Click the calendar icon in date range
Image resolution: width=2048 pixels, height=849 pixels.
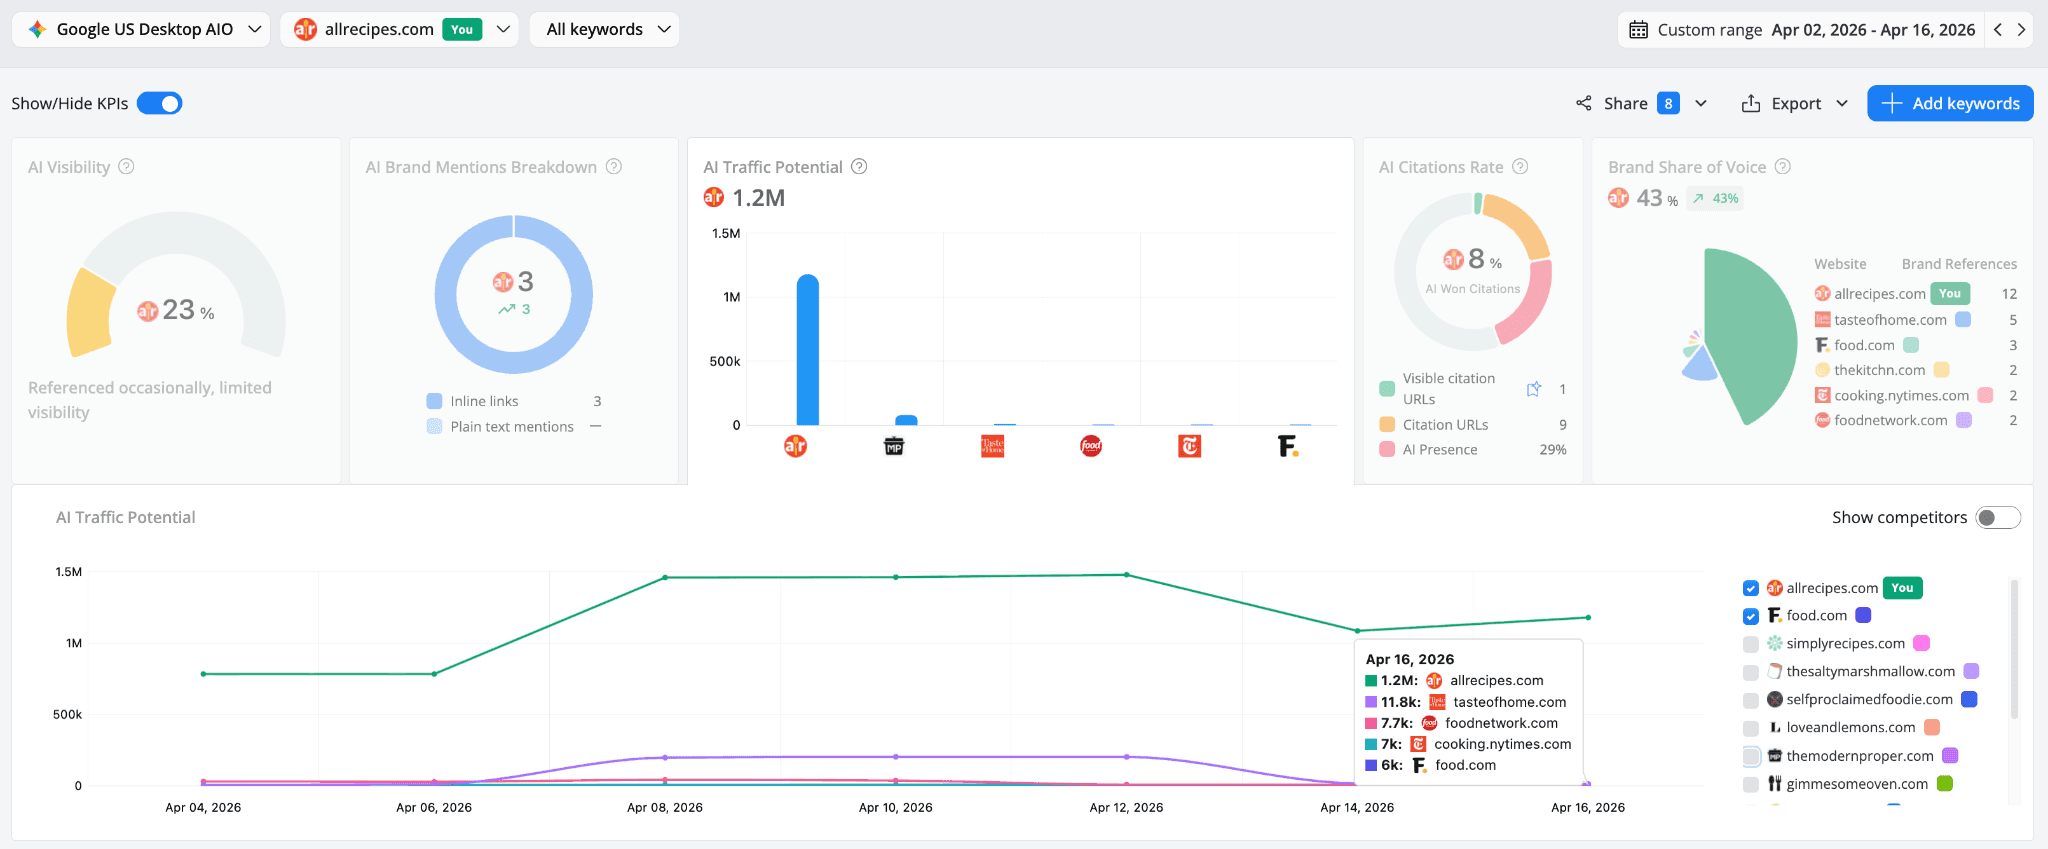pos(1638,30)
